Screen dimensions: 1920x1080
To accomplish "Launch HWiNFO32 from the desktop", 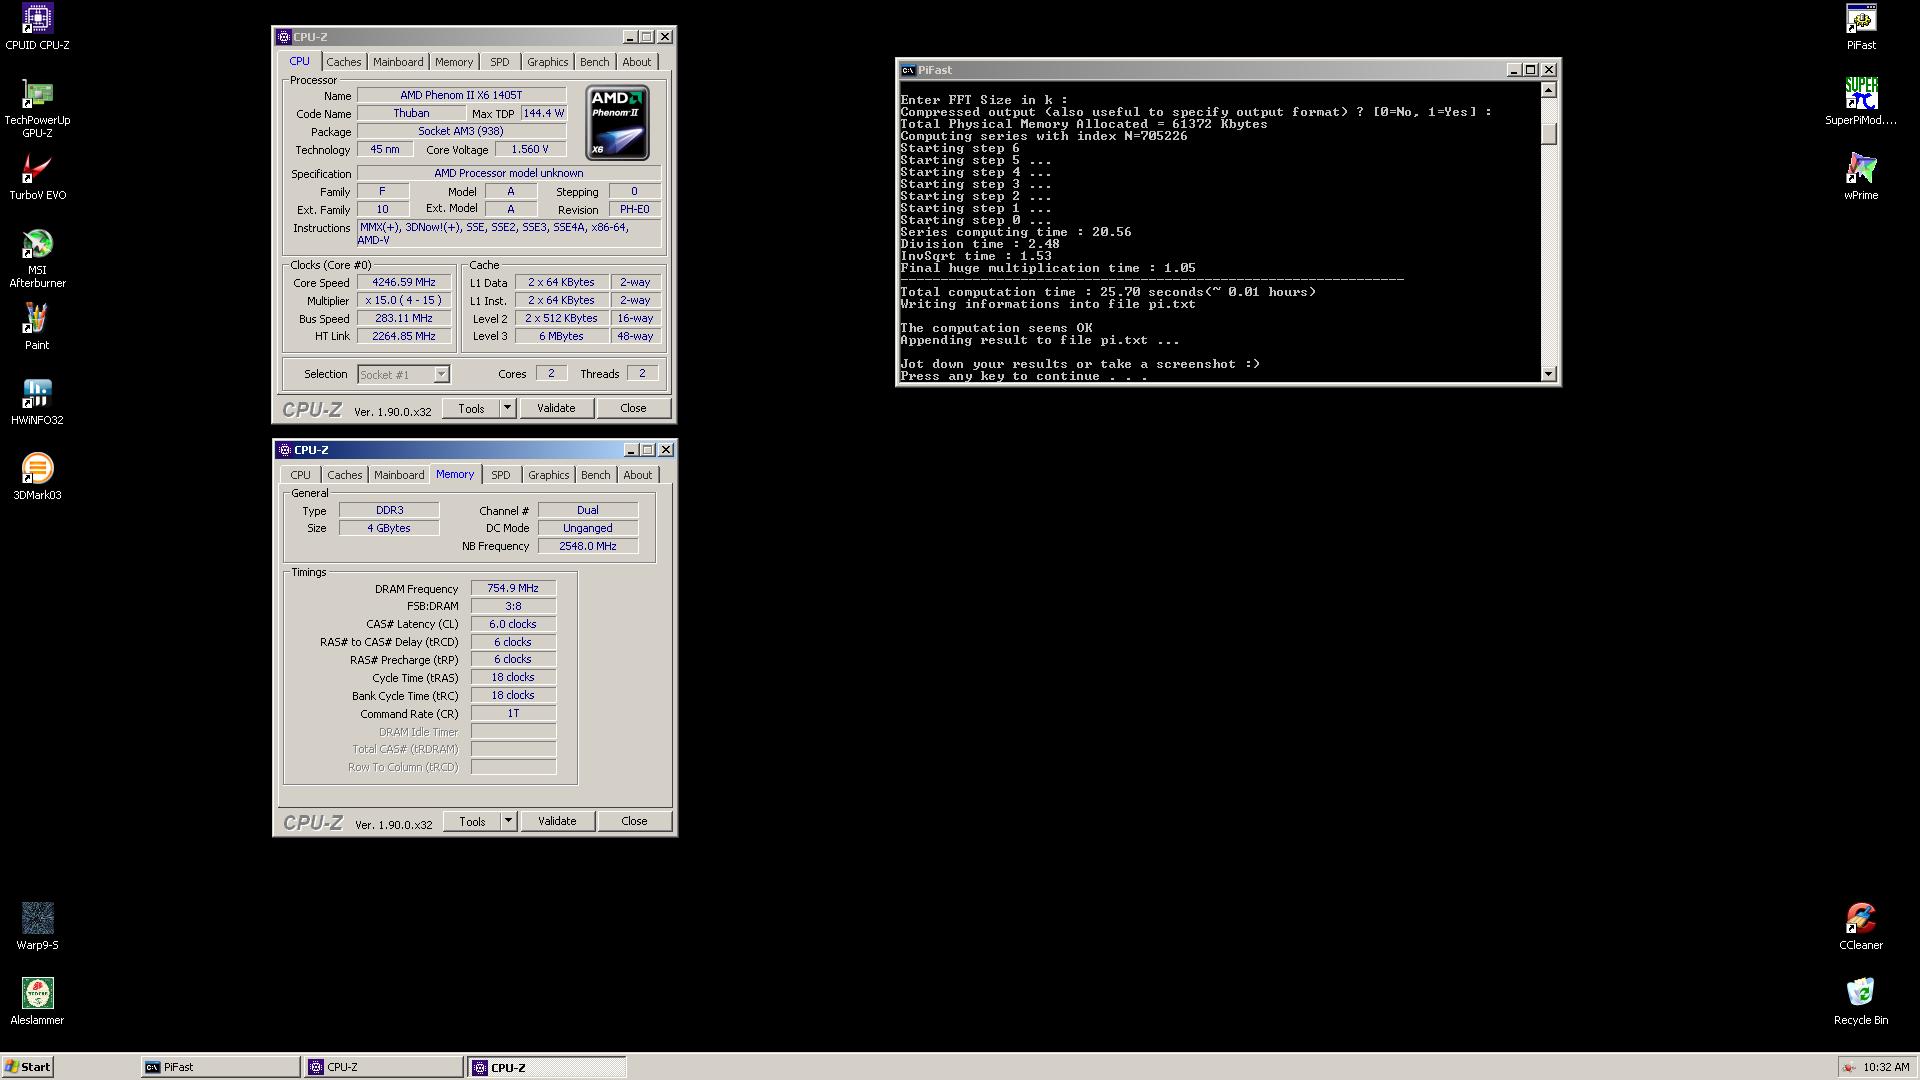I will click(37, 402).
